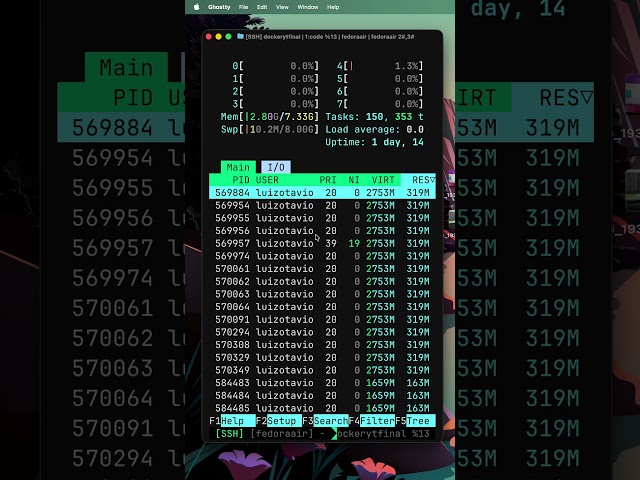The image size is (640, 480).
Task: Select process row with PID 569956
Action: [322, 231]
